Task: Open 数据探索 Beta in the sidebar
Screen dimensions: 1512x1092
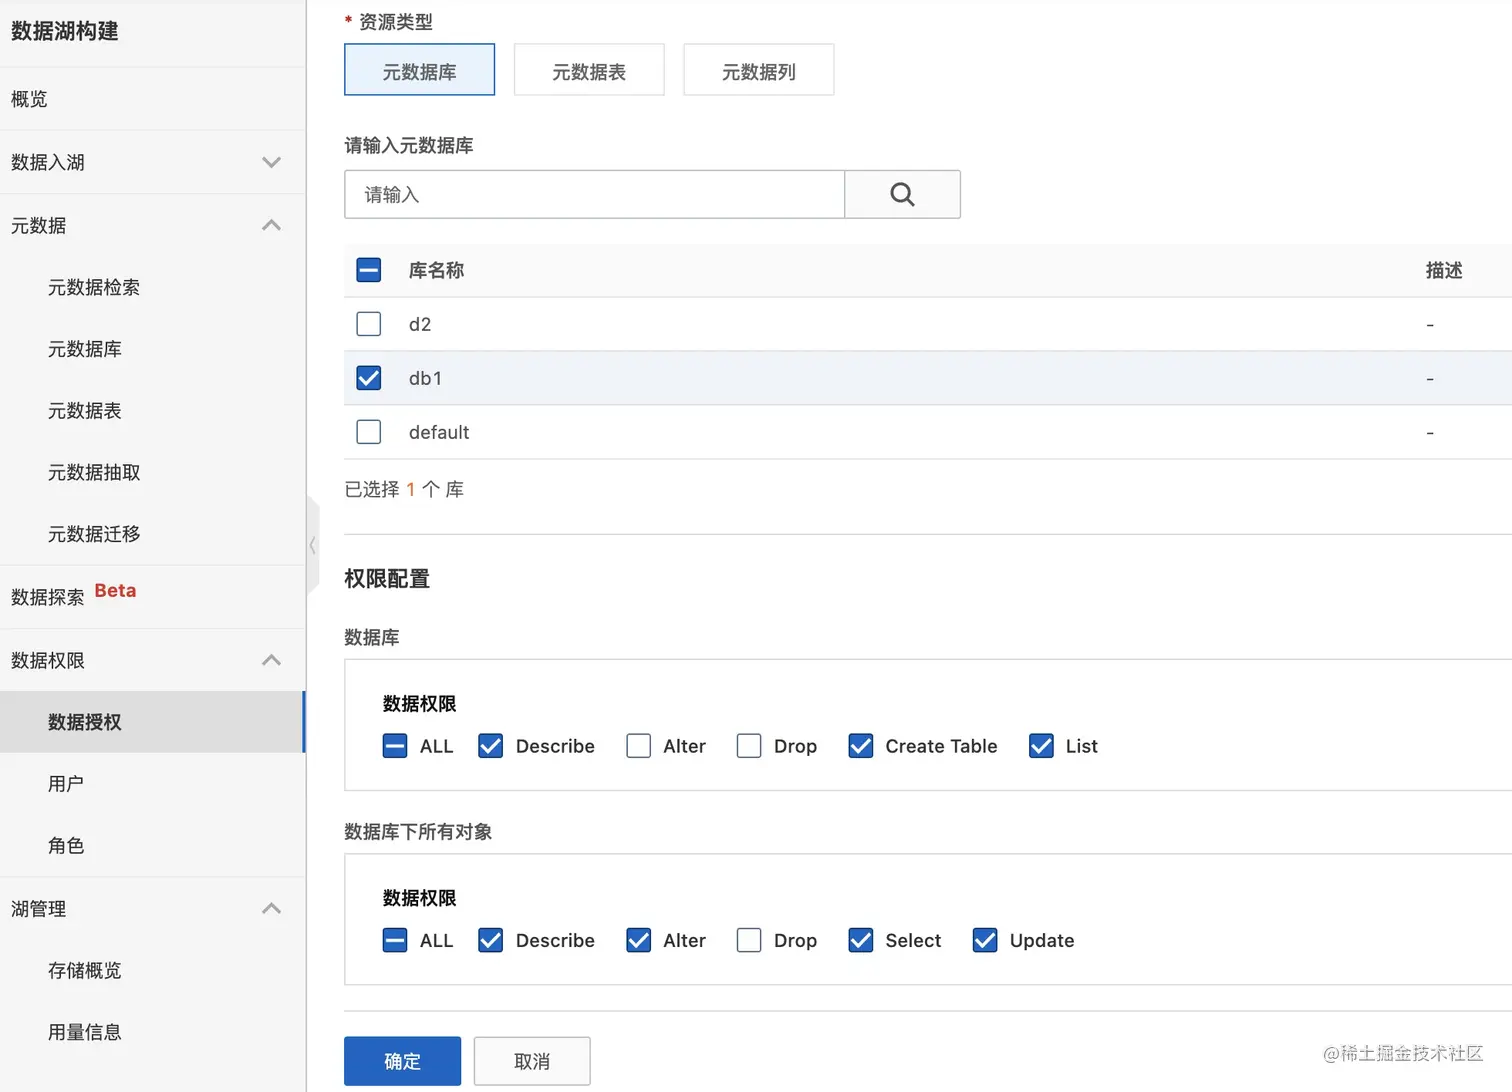Action: pyautogui.click(x=152, y=597)
